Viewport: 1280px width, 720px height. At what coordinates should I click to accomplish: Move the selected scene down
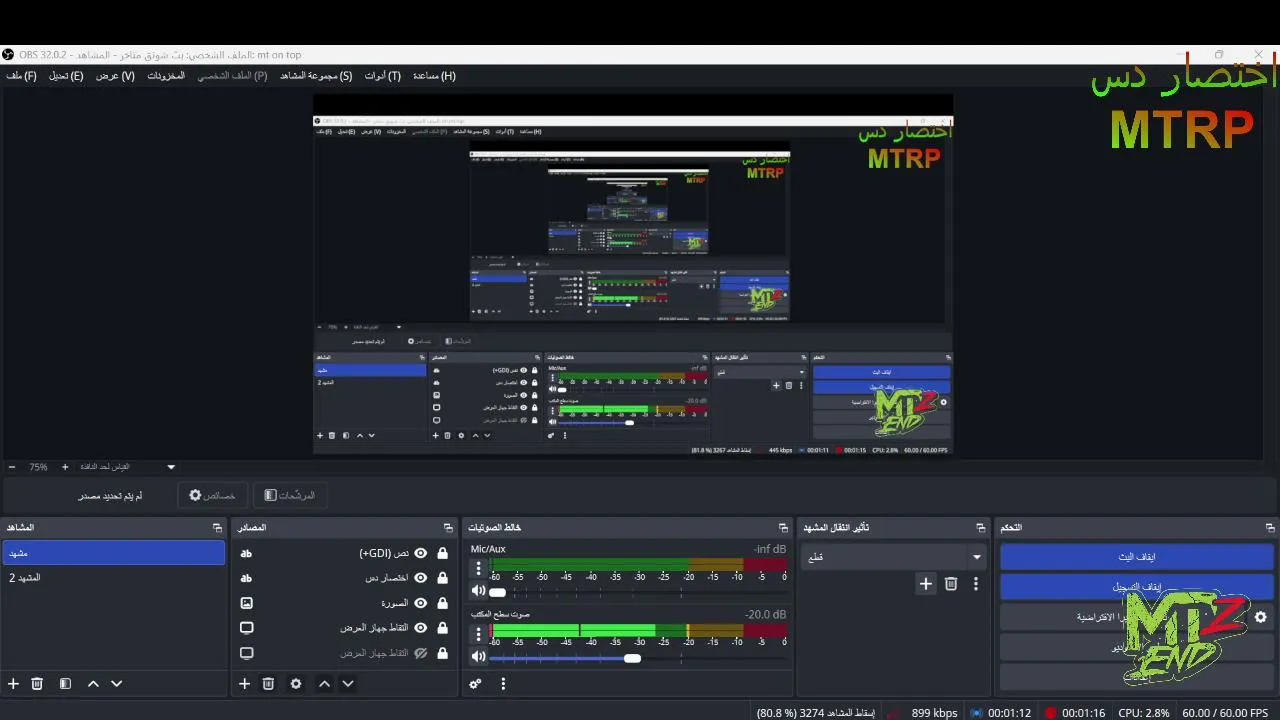116,684
